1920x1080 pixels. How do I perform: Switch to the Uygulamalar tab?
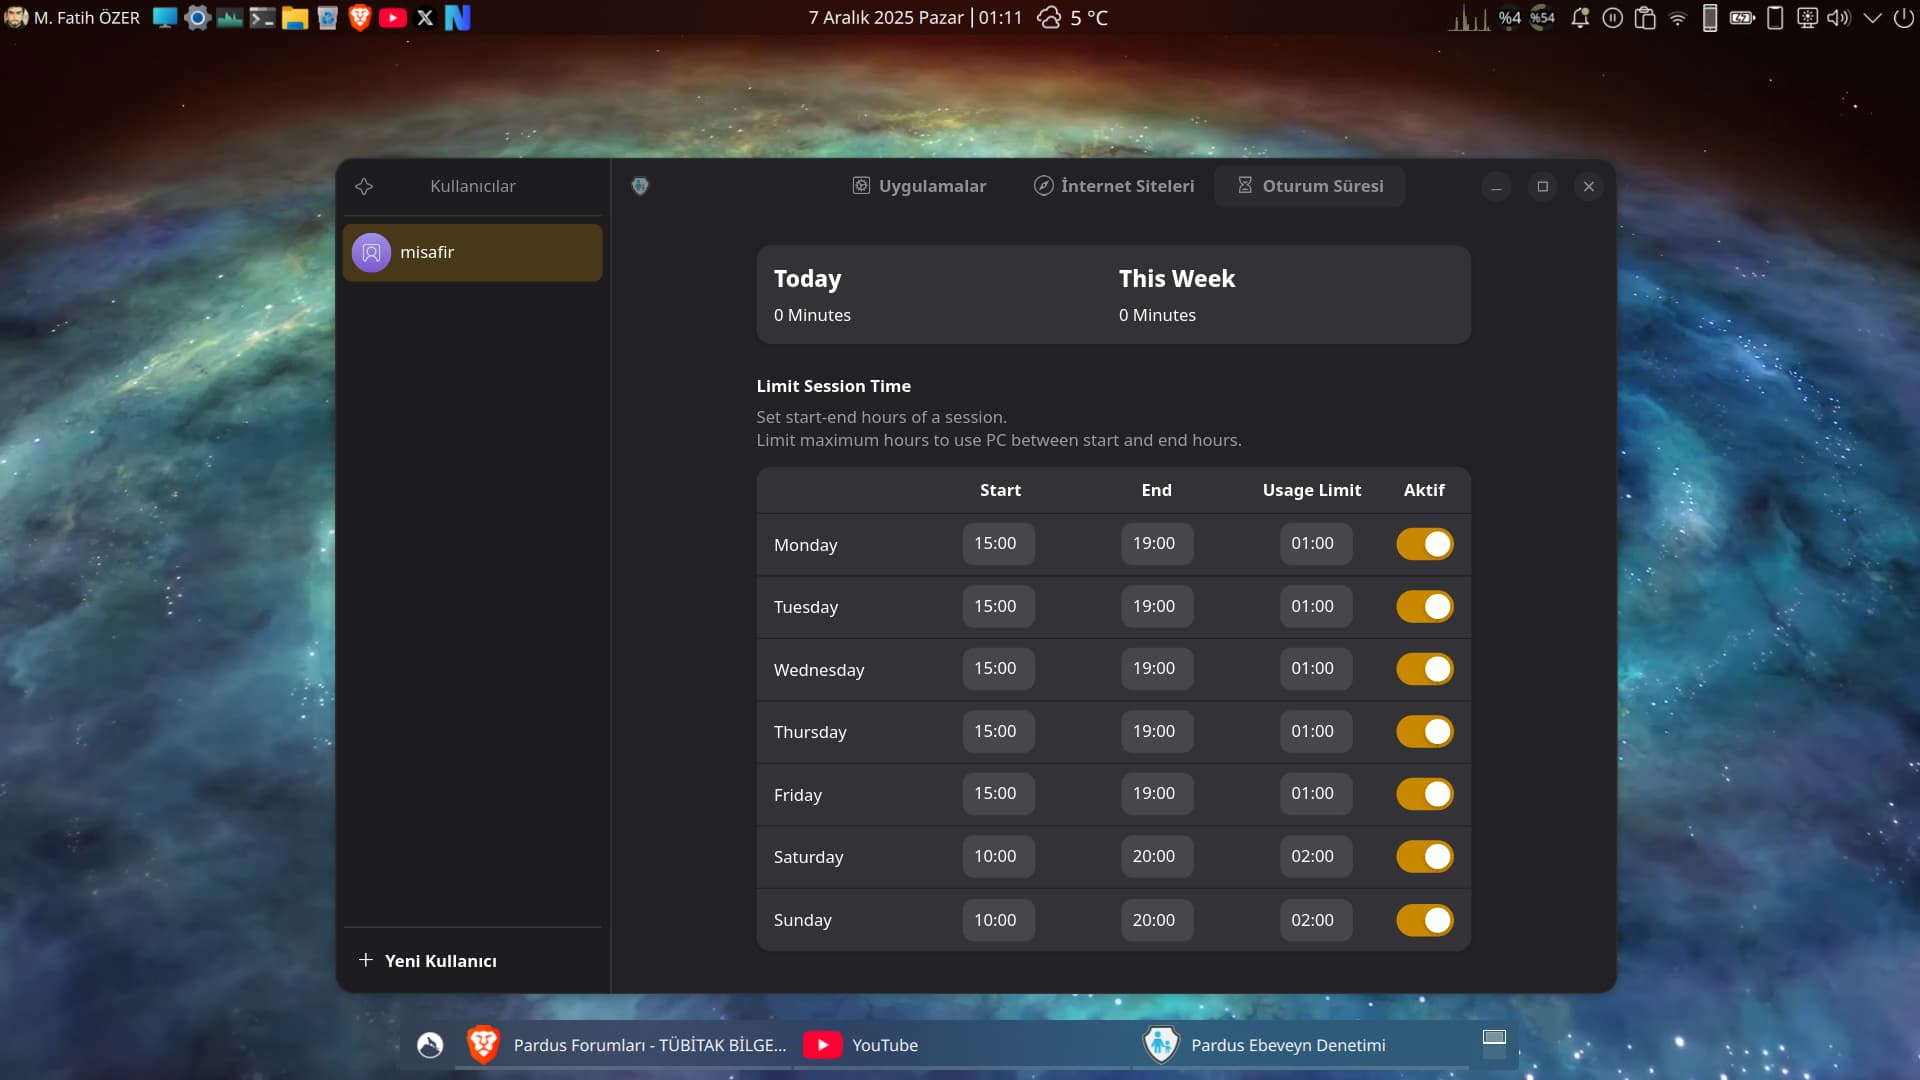pos(919,186)
